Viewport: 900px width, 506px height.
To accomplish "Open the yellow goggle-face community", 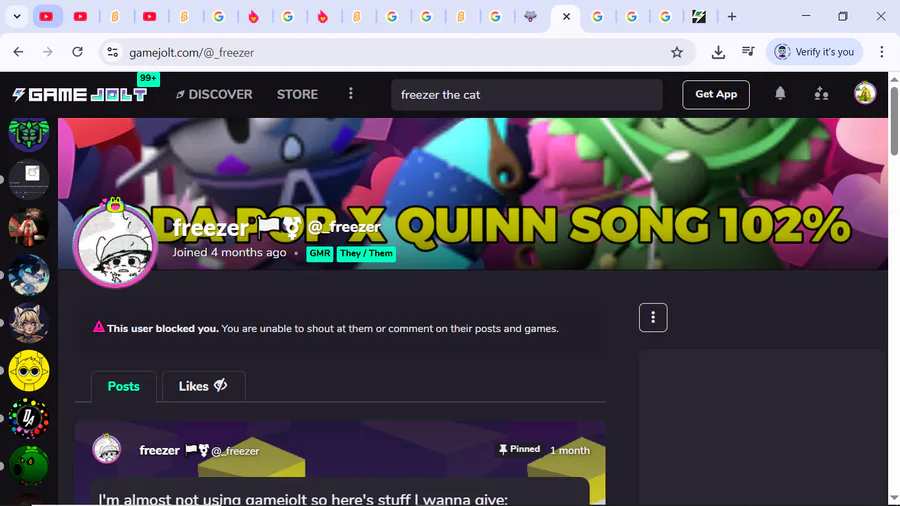I will coord(29,371).
